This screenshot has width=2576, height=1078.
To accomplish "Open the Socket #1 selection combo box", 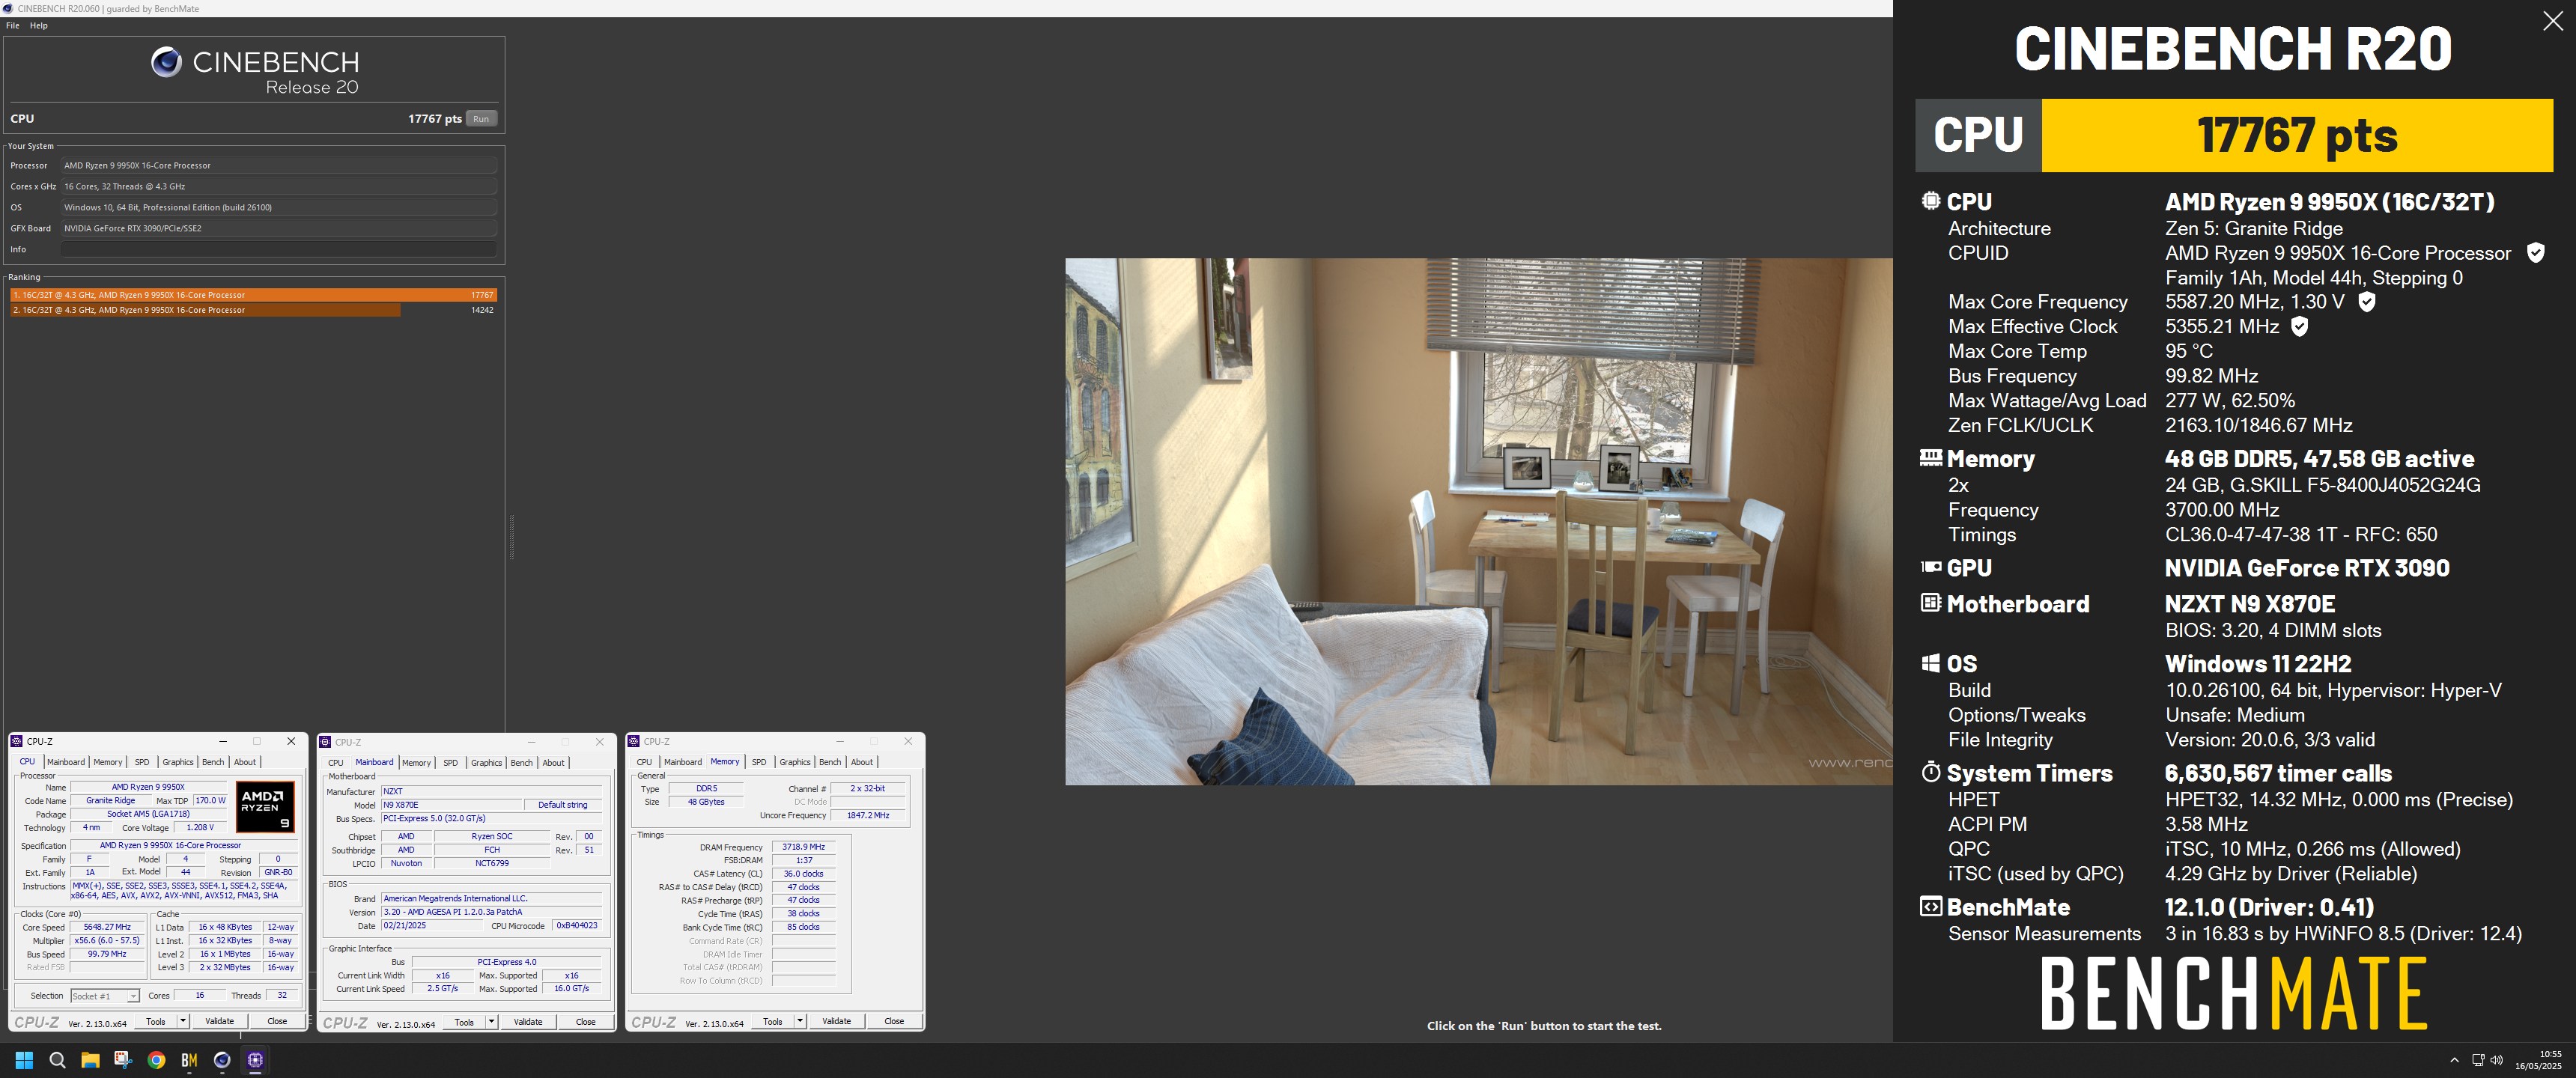I will [x=104, y=996].
